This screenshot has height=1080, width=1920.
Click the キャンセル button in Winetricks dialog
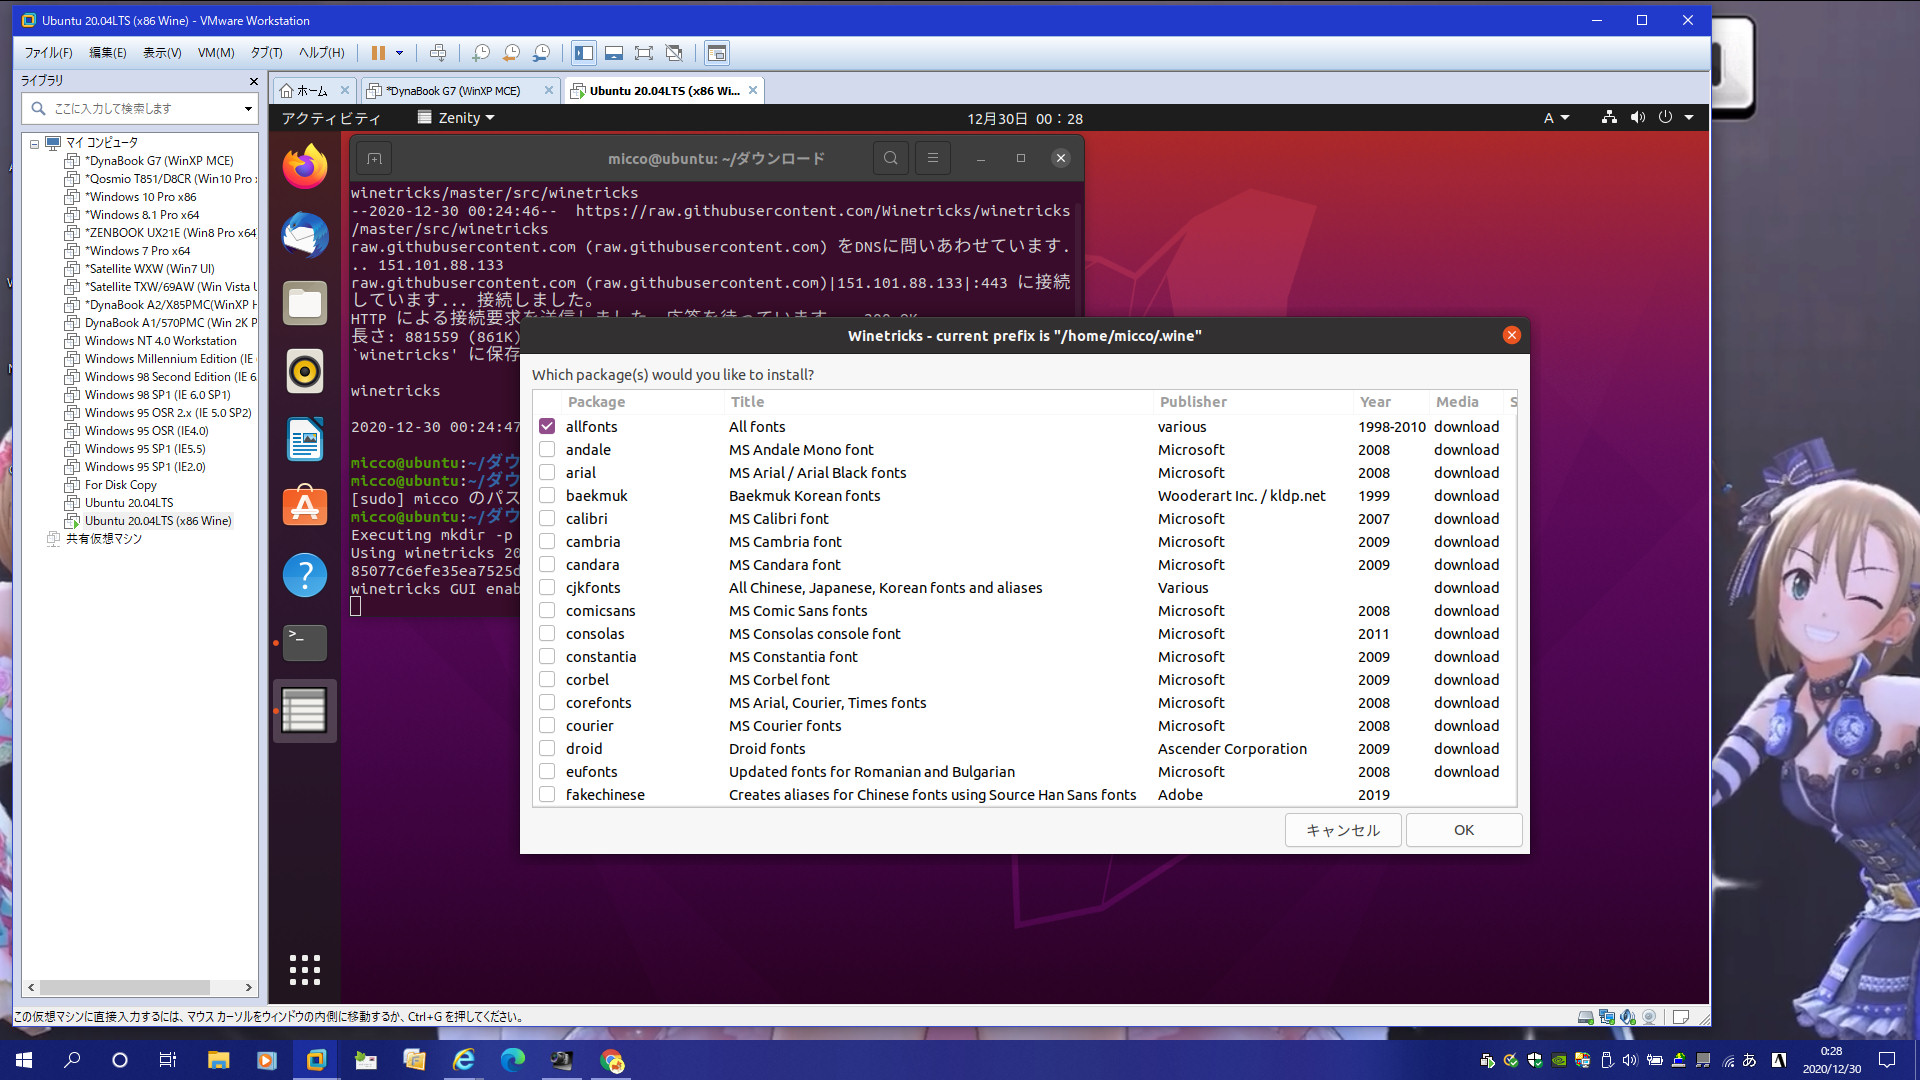(1343, 830)
